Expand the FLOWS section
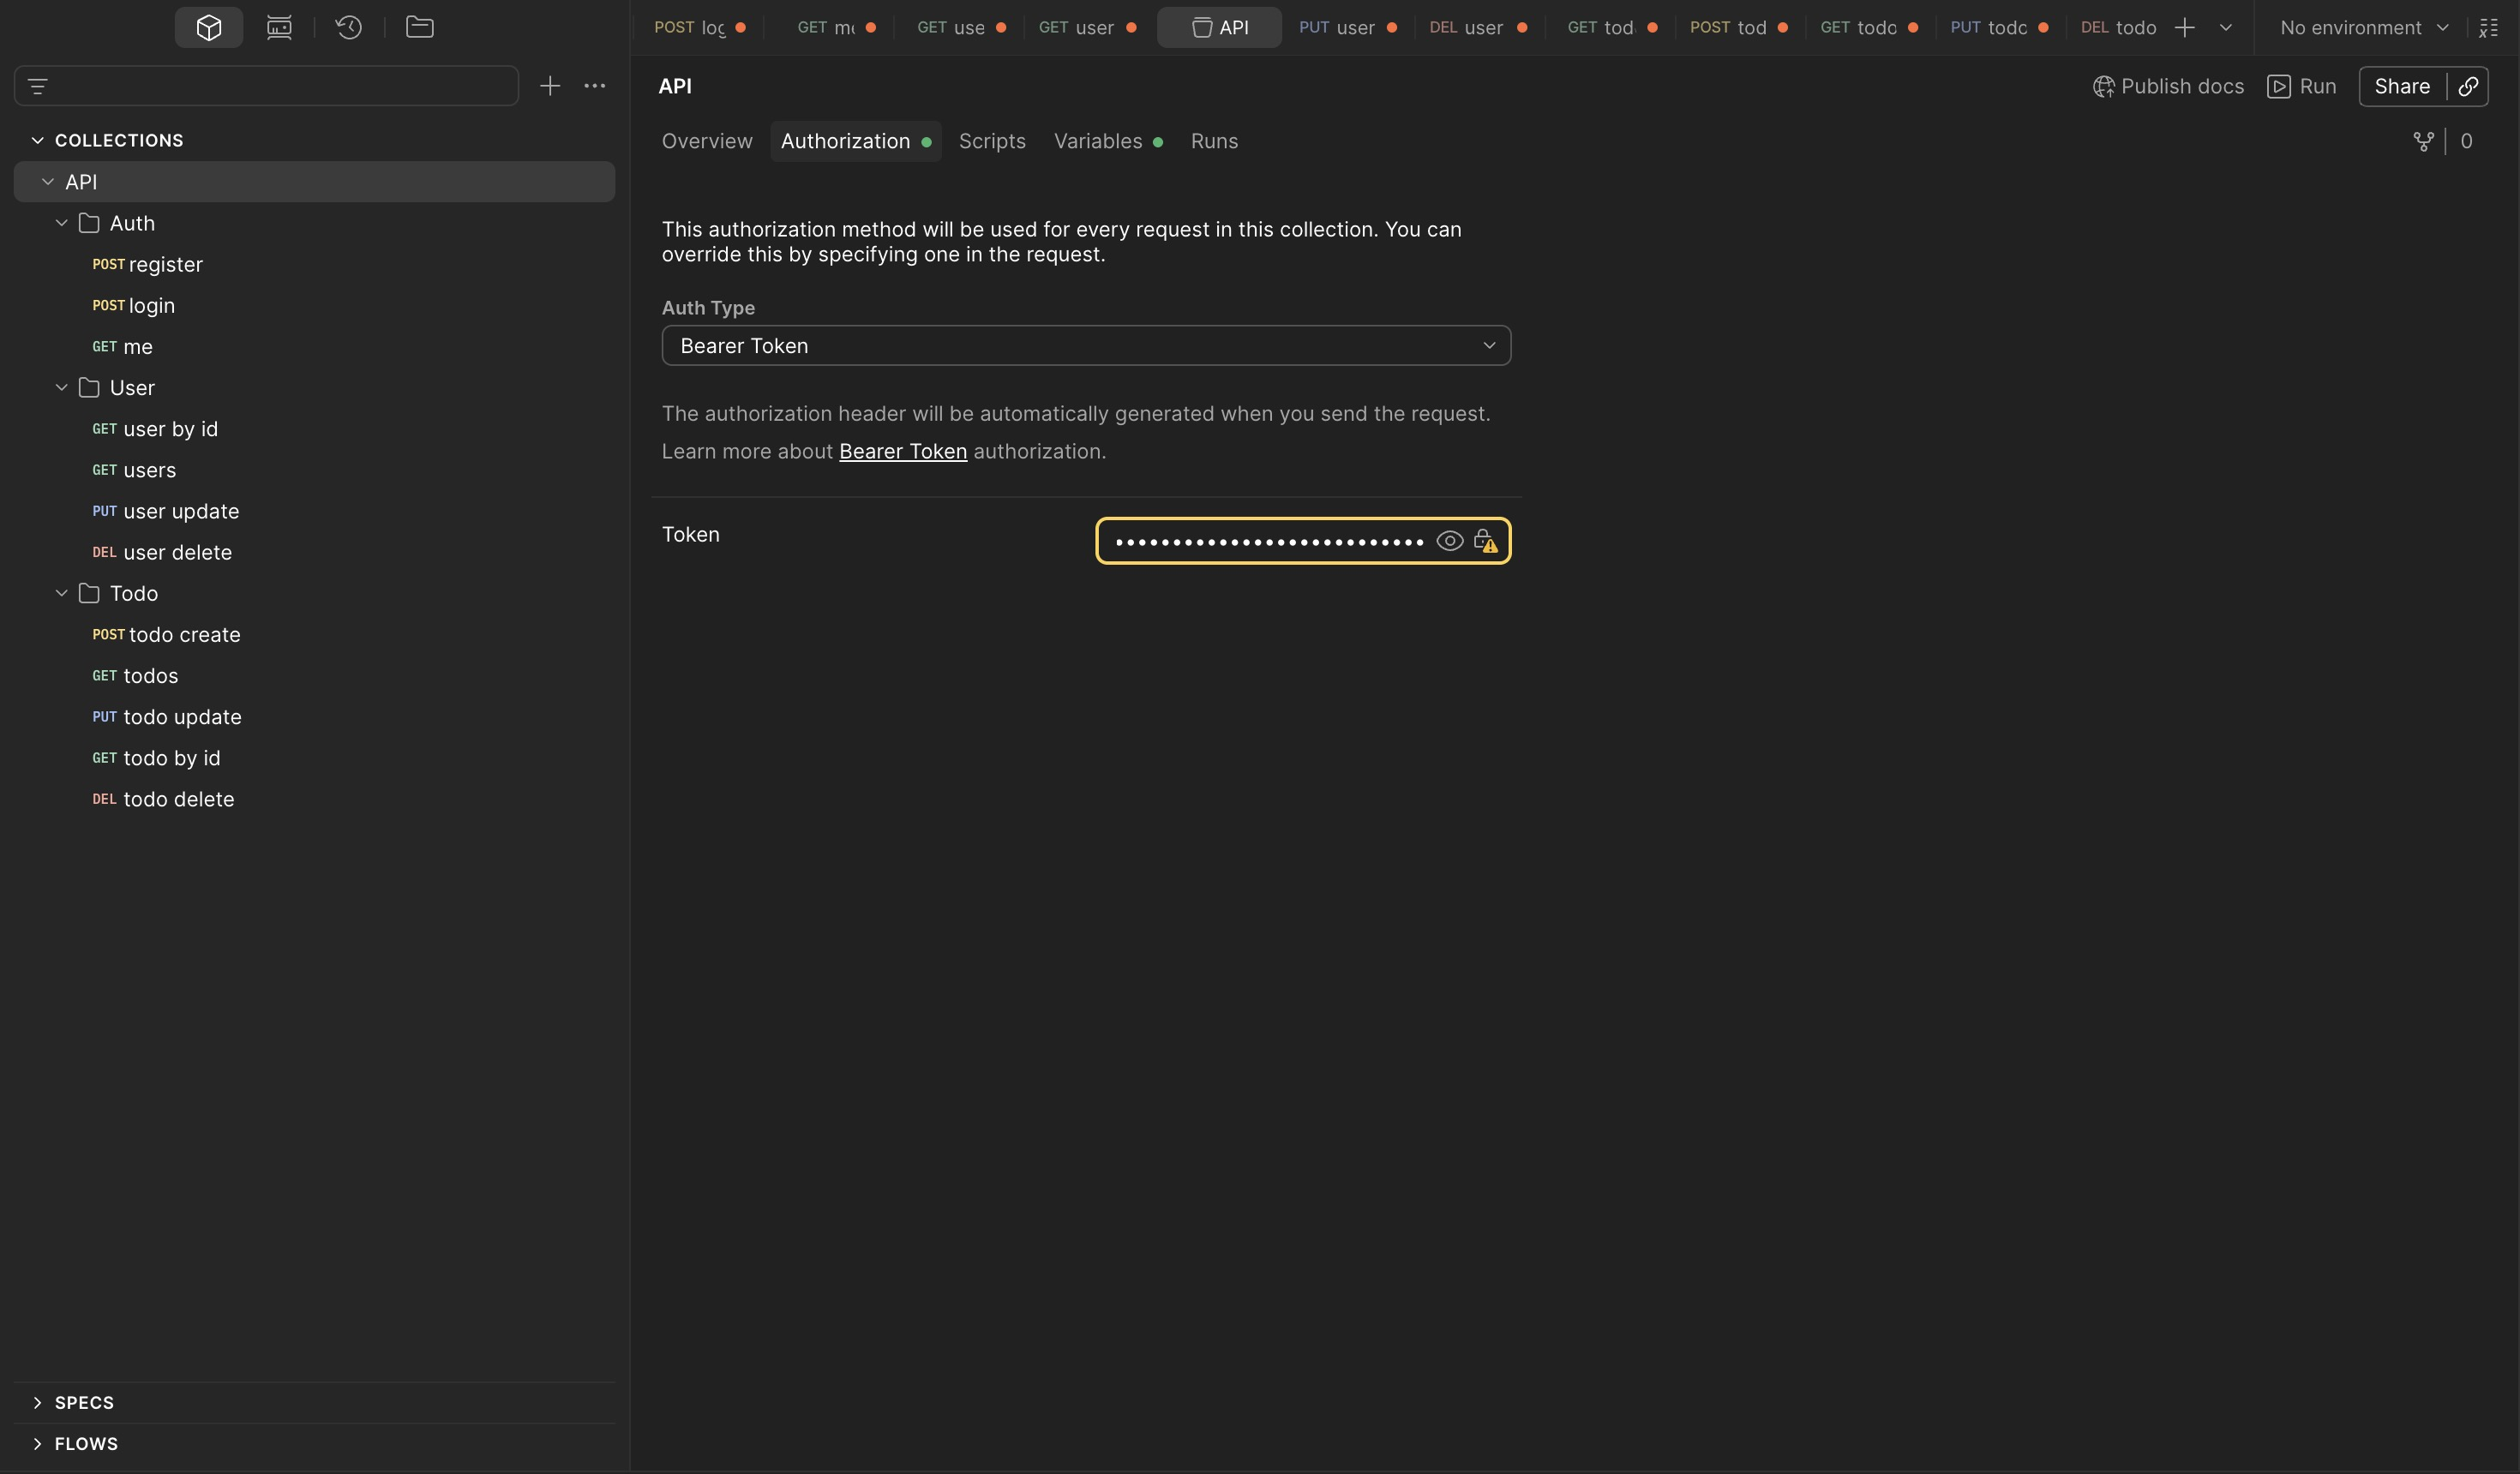 (x=38, y=1444)
